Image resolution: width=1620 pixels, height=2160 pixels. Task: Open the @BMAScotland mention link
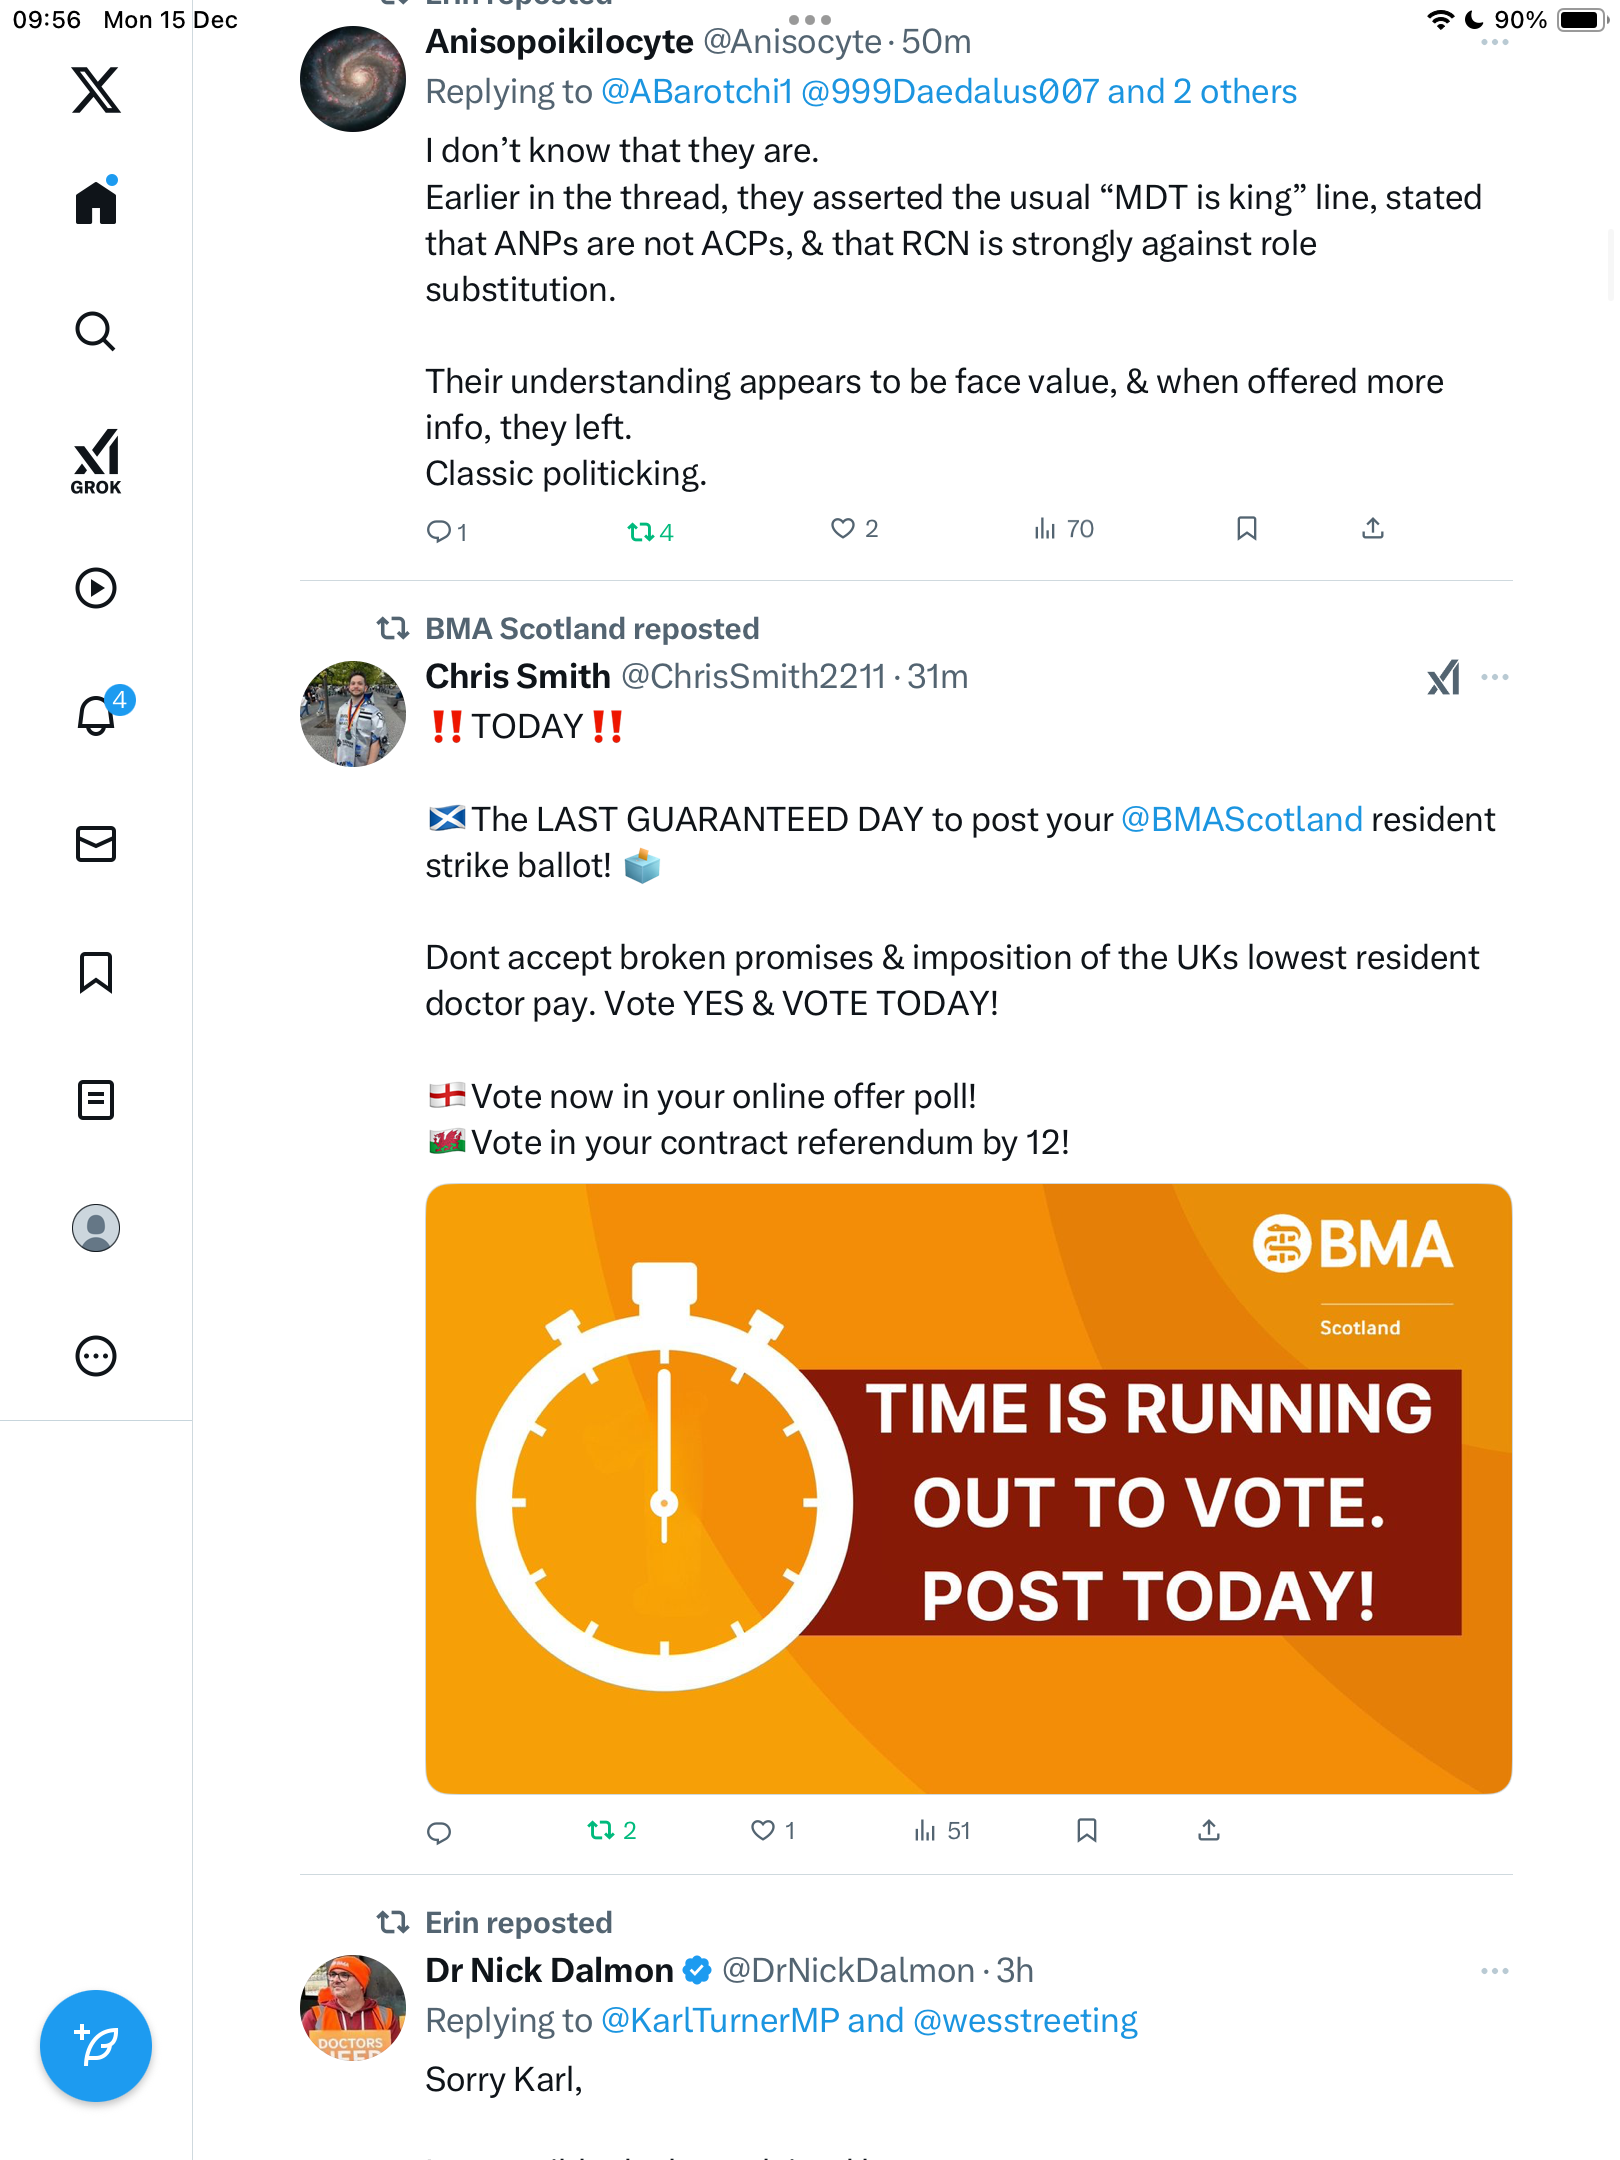click(1241, 819)
